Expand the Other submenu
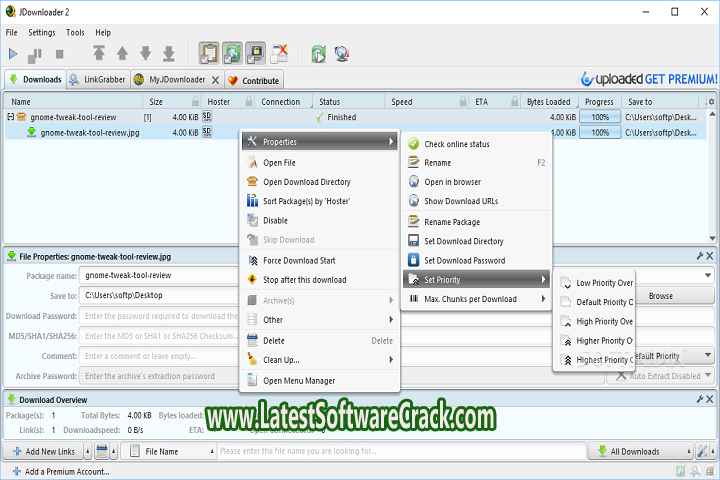The image size is (720, 480). tap(319, 320)
